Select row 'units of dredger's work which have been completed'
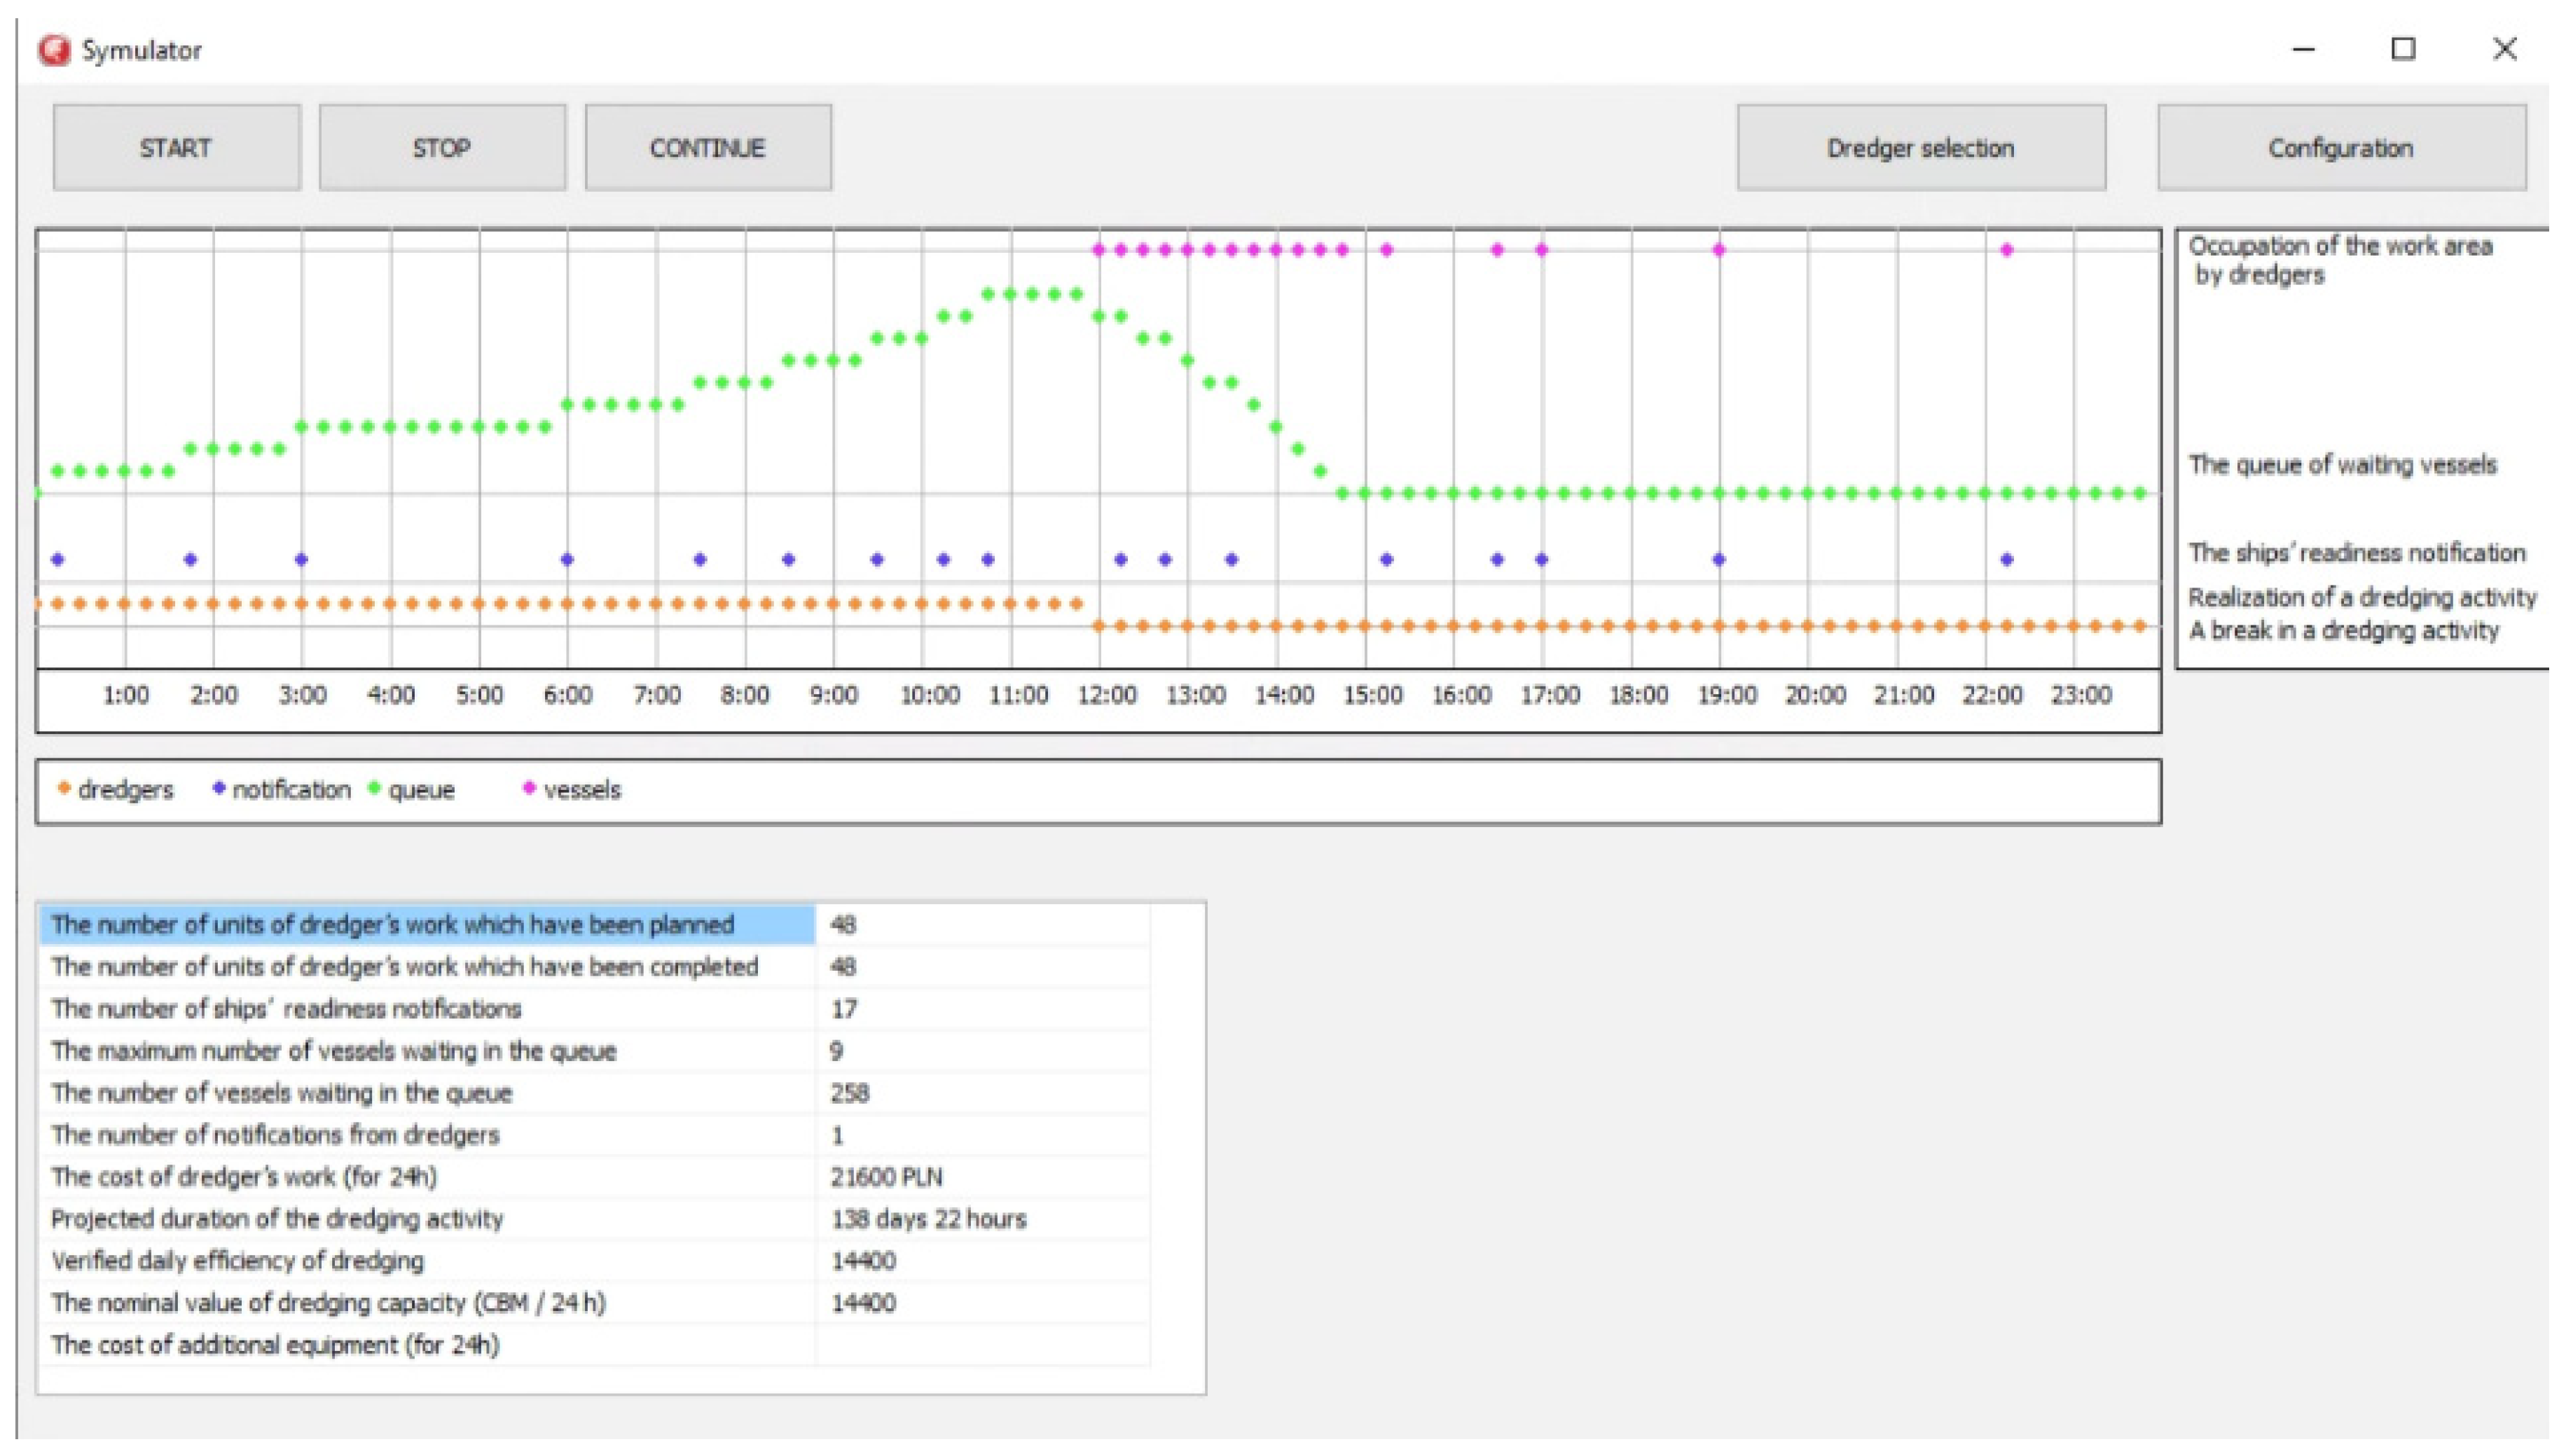The height and width of the screenshot is (1456, 2566). [x=594, y=967]
